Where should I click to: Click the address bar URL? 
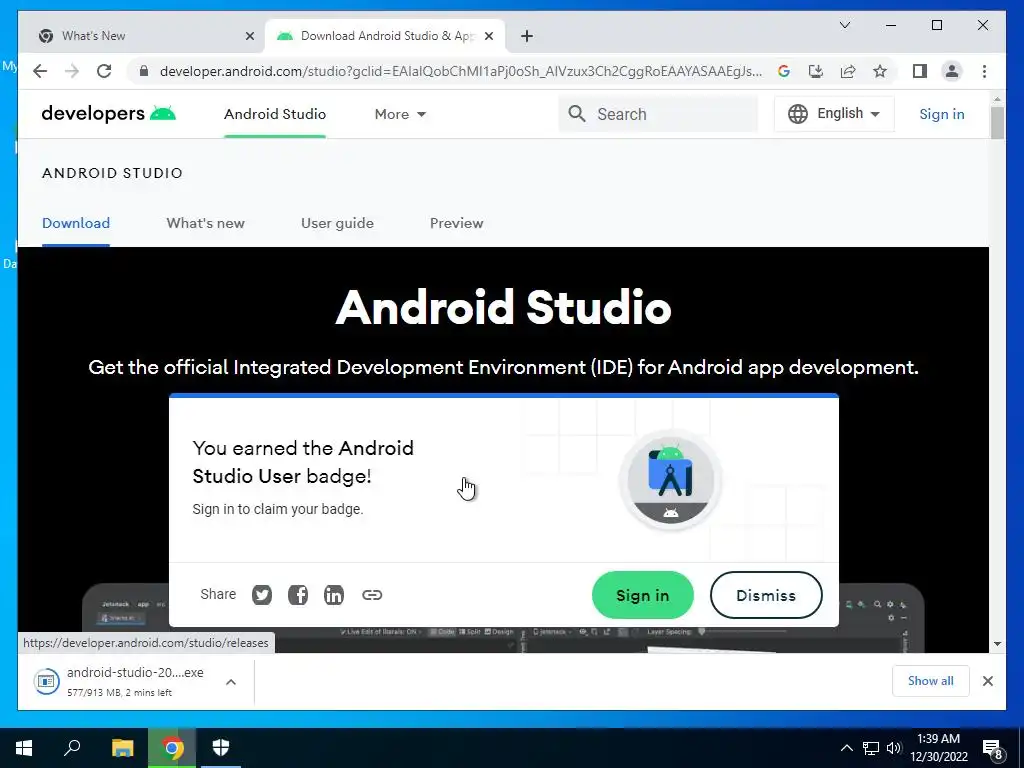(460, 71)
